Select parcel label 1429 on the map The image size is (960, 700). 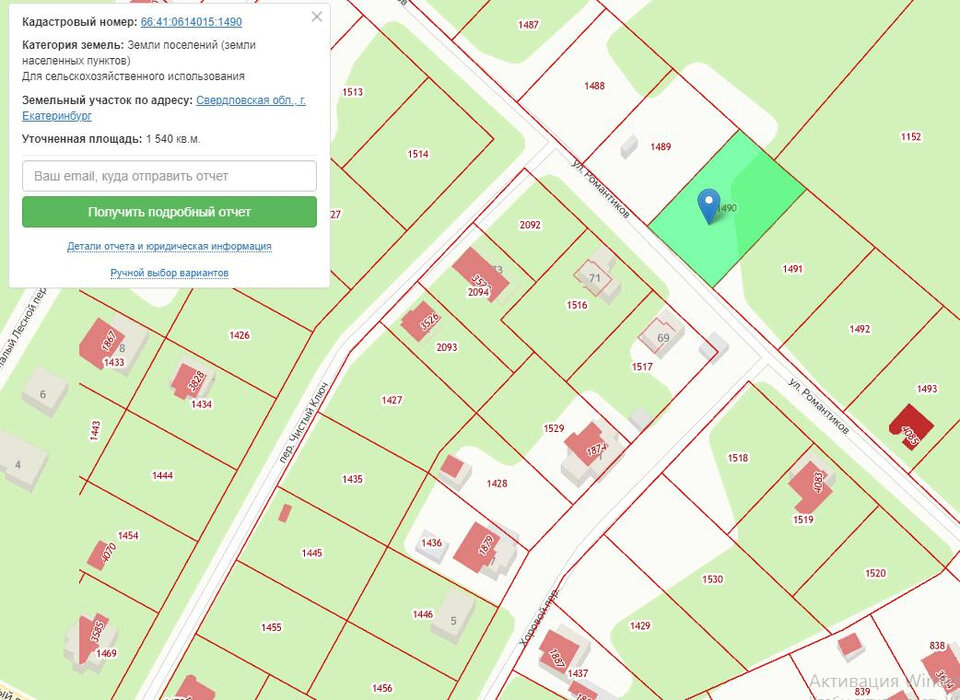(x=639, y=625)
